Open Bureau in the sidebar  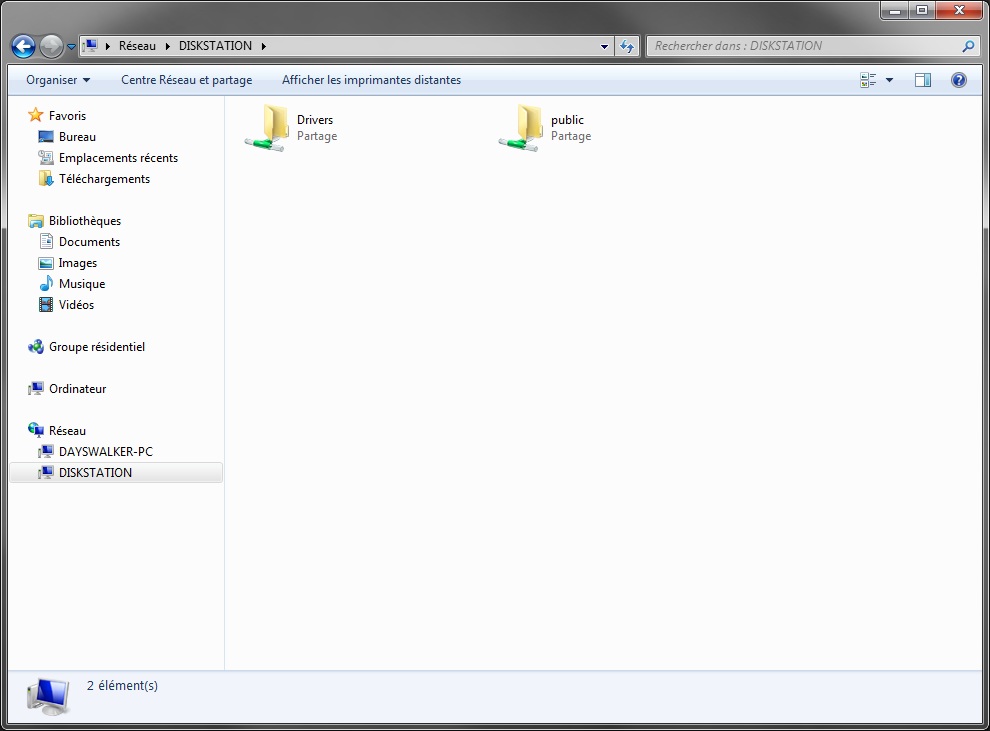[77, 137]
